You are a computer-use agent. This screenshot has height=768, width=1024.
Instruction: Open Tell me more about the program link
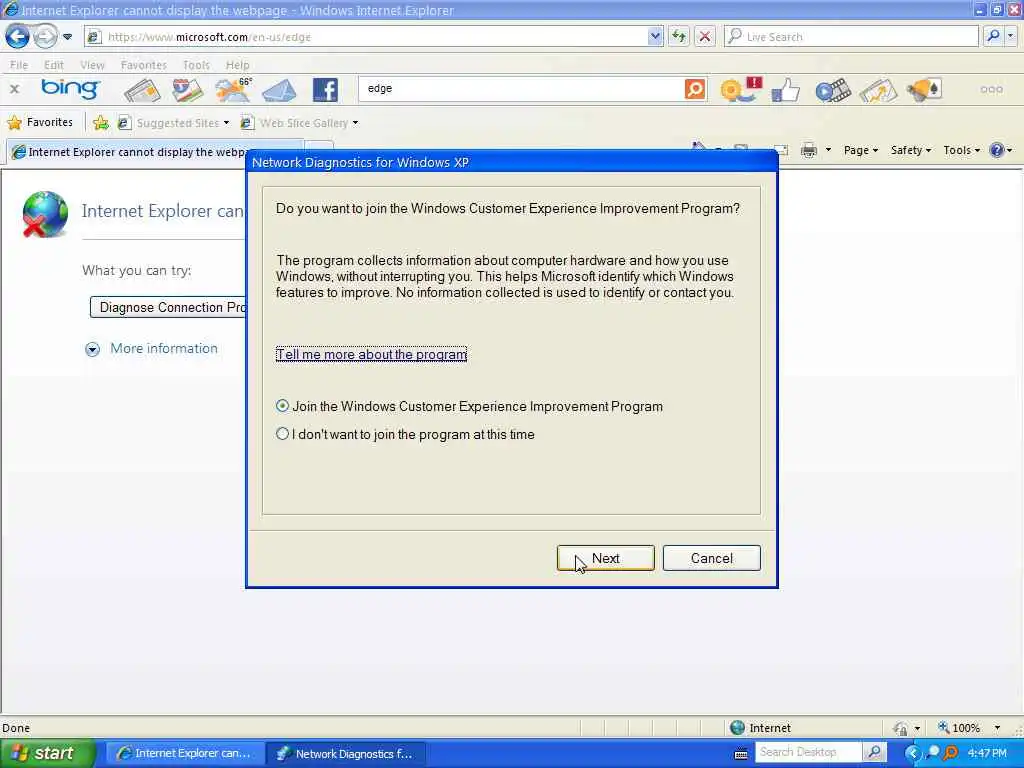(371, 355)
